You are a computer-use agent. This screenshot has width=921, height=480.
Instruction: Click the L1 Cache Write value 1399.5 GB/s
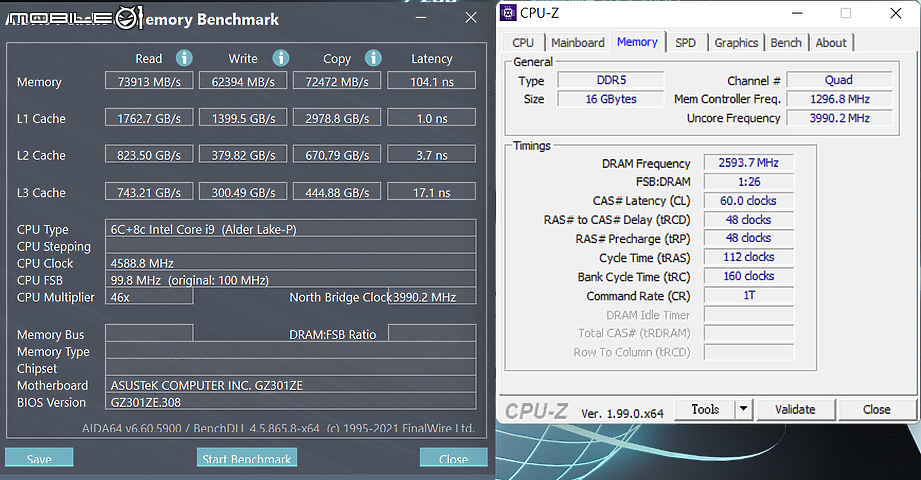243,118
